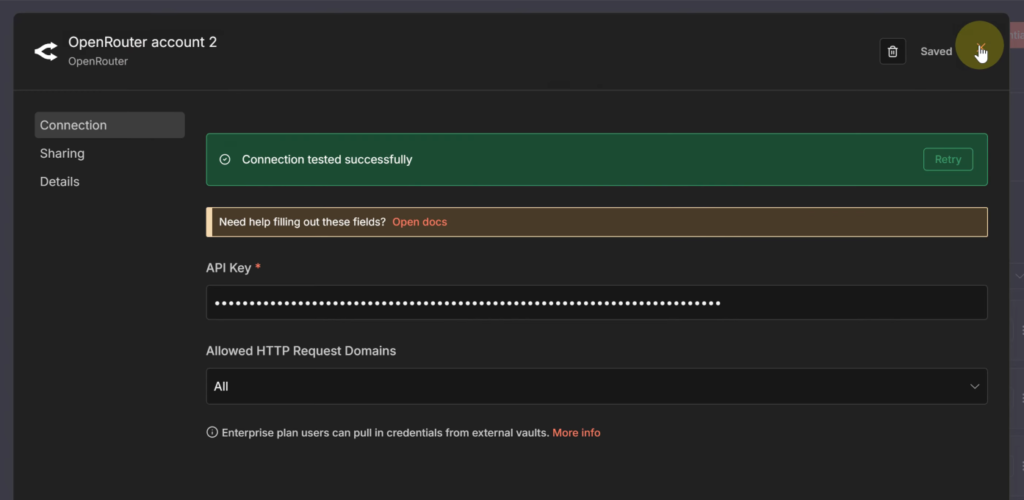The height and width of the screenshot is (500, 1024).
Task: Open the More info link
Action: pyautogui.click(x=576, y=433)
